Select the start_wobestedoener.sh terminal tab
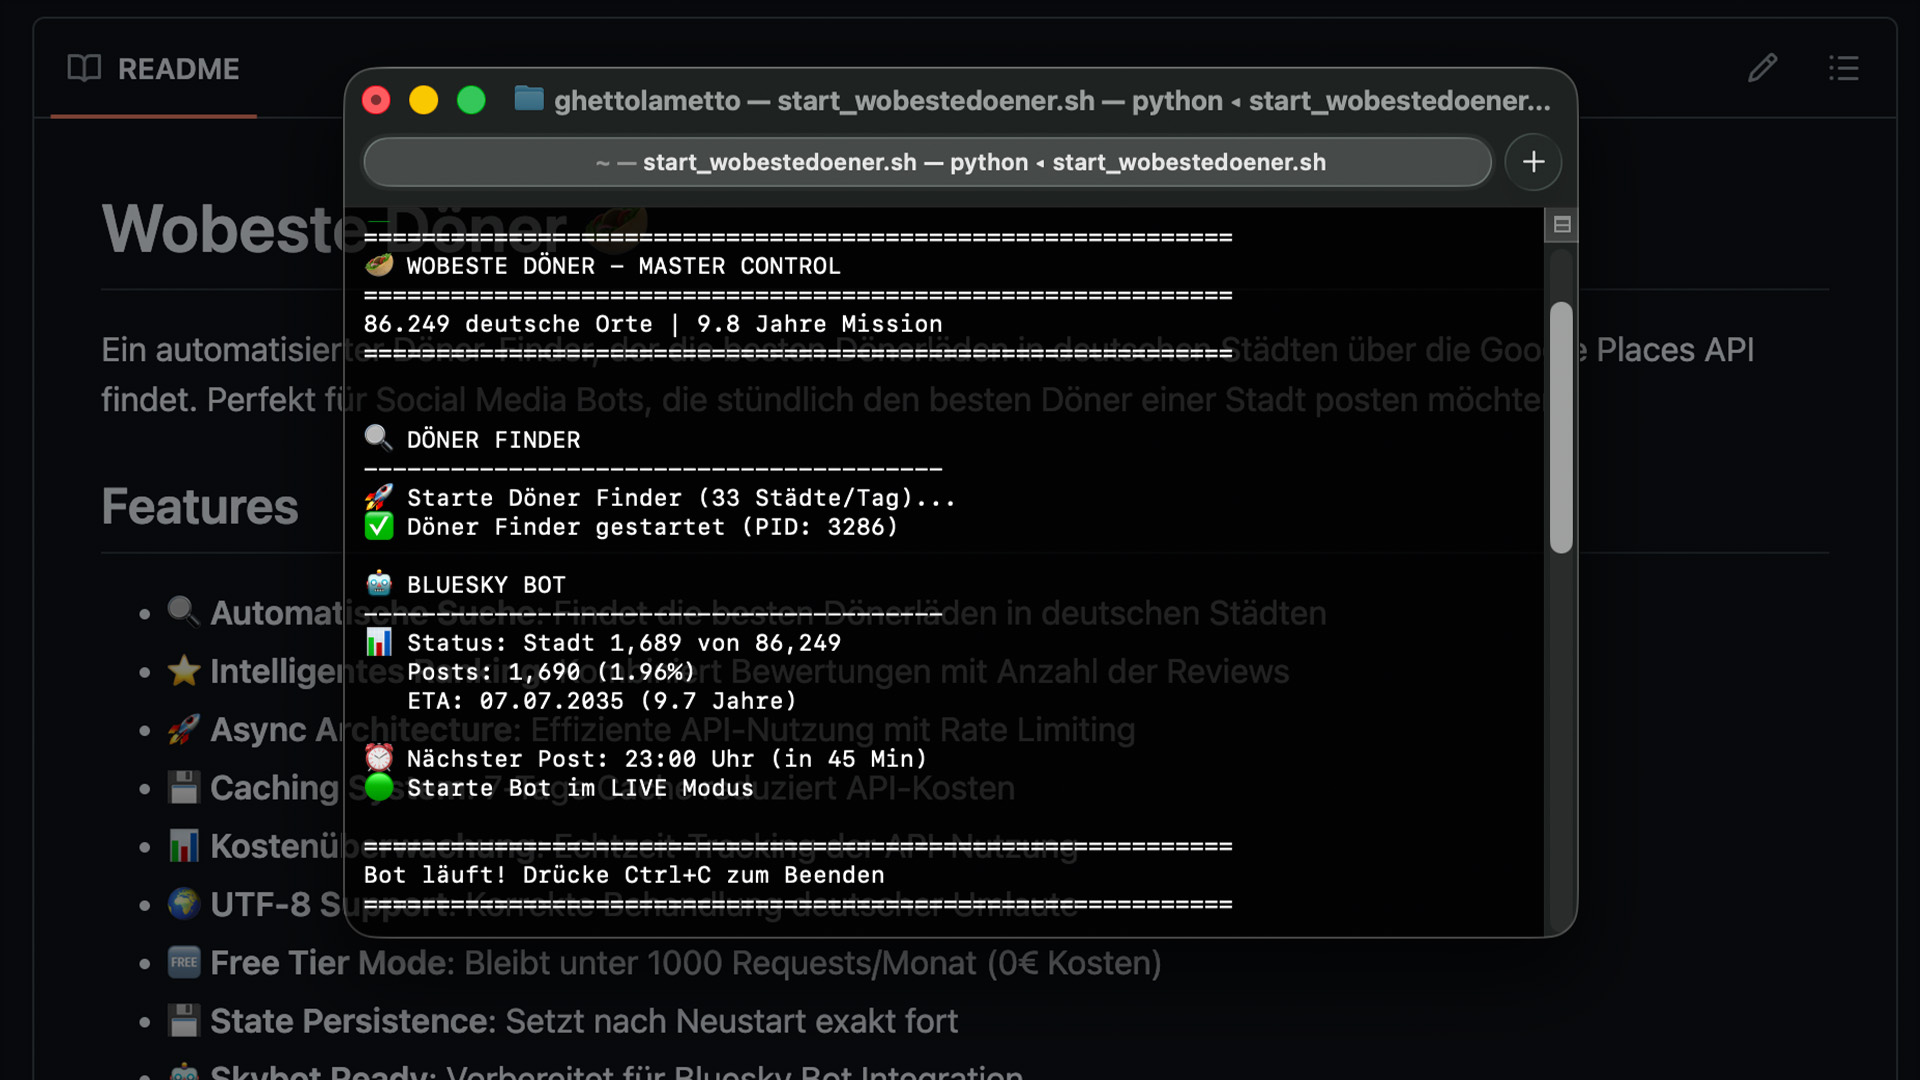 (x=927, y=162)
